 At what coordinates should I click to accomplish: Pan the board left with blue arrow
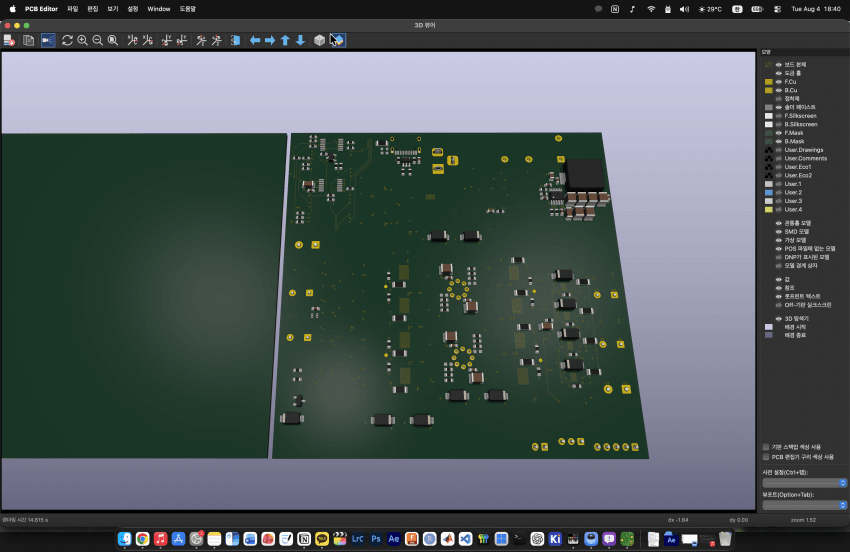pyautogui.click(x=255, y=40)
